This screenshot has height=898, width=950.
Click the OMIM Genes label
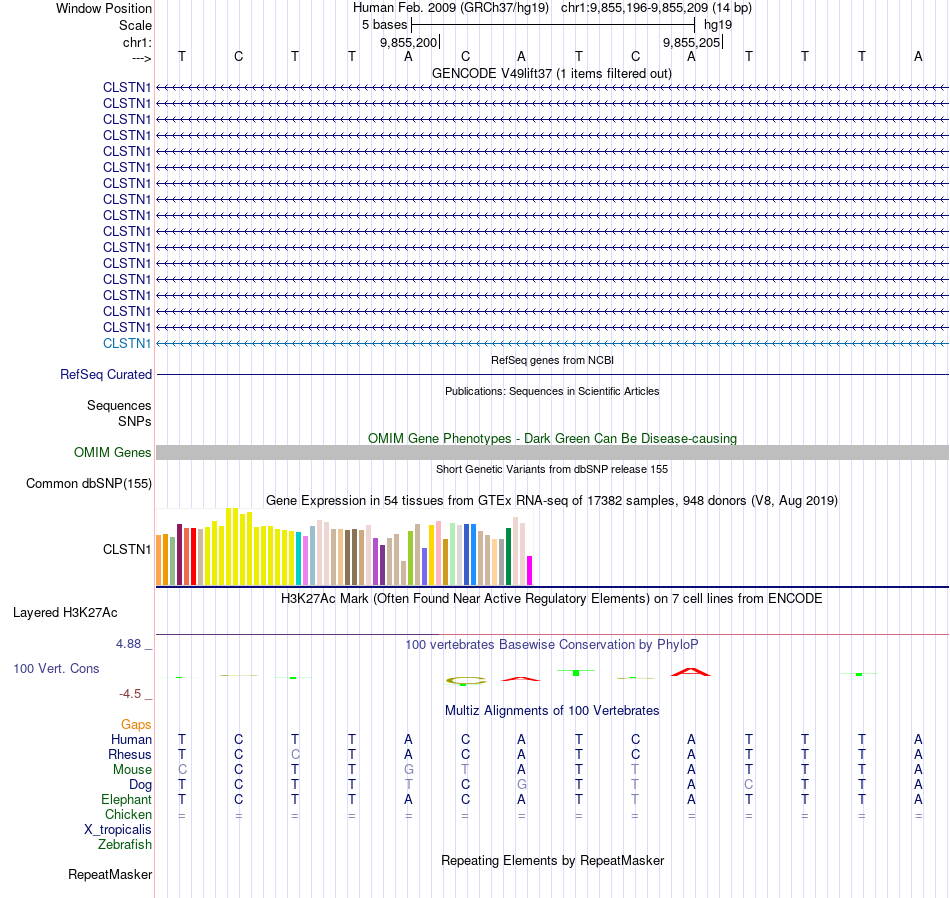click(x=113, y=453)
